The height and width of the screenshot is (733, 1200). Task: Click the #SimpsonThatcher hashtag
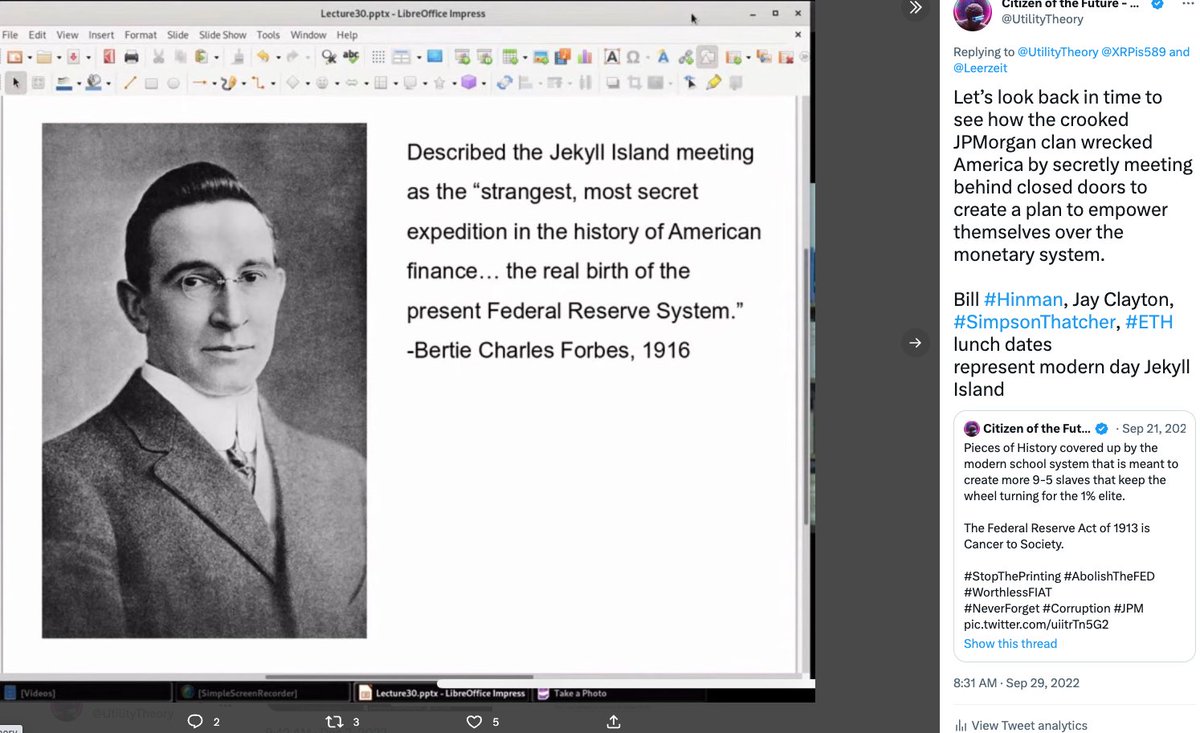pyautogui.click(x=1034, y=322)
